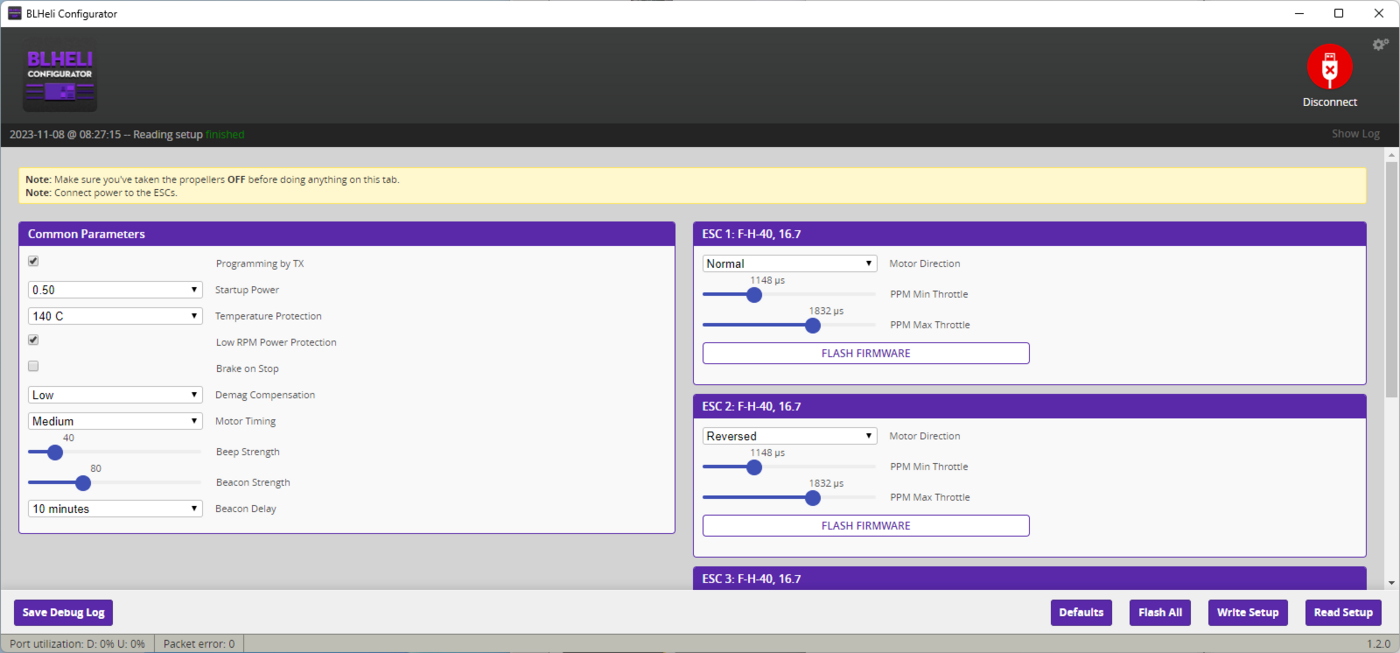Click the Beacon Strength slider handle
The image size is (1400, 653).
tap(84, 483)
